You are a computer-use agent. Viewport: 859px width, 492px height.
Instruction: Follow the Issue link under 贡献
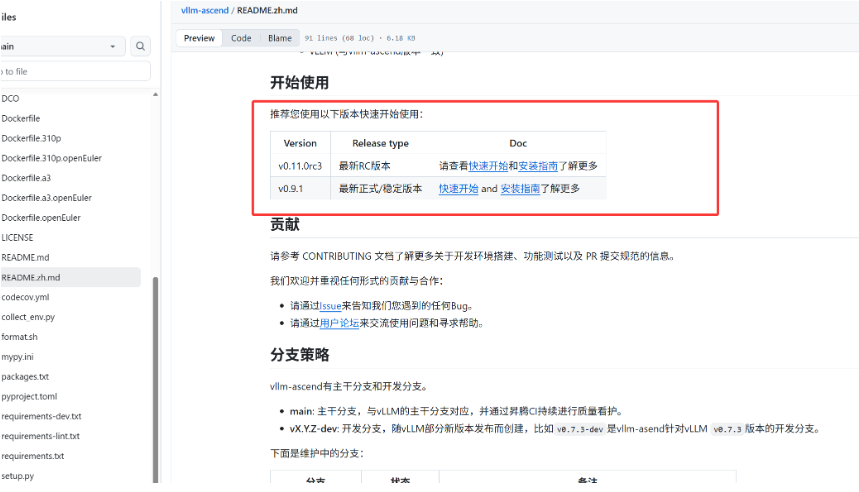point(331,306)
